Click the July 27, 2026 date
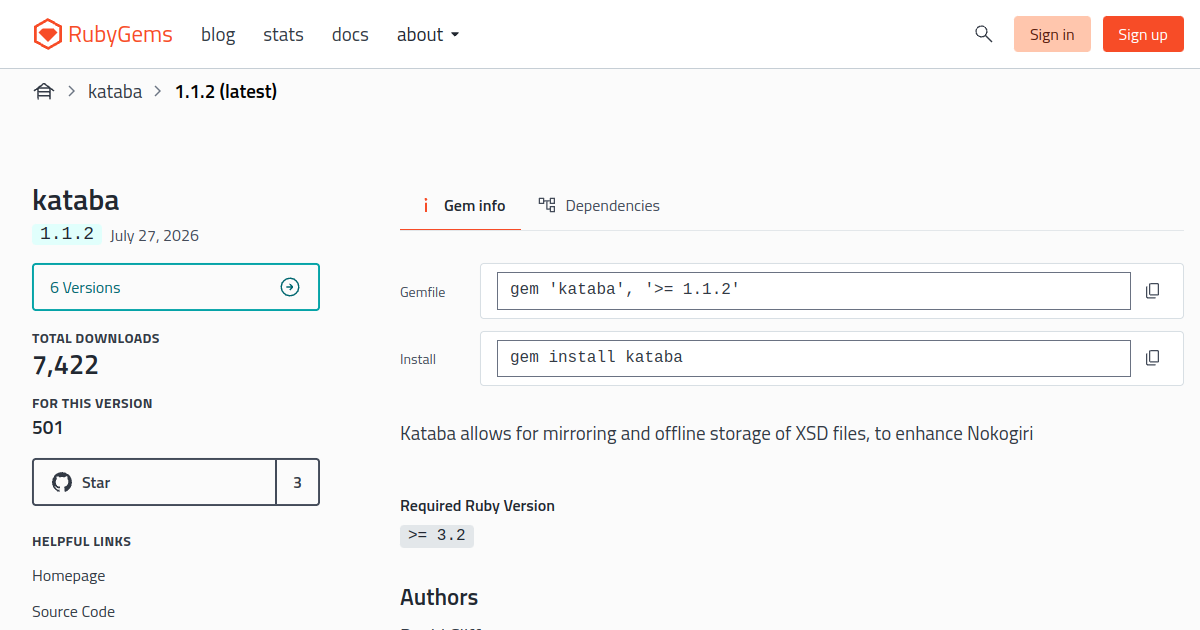The height and width of the screenshot is (630, 1200). pos(155,236)
